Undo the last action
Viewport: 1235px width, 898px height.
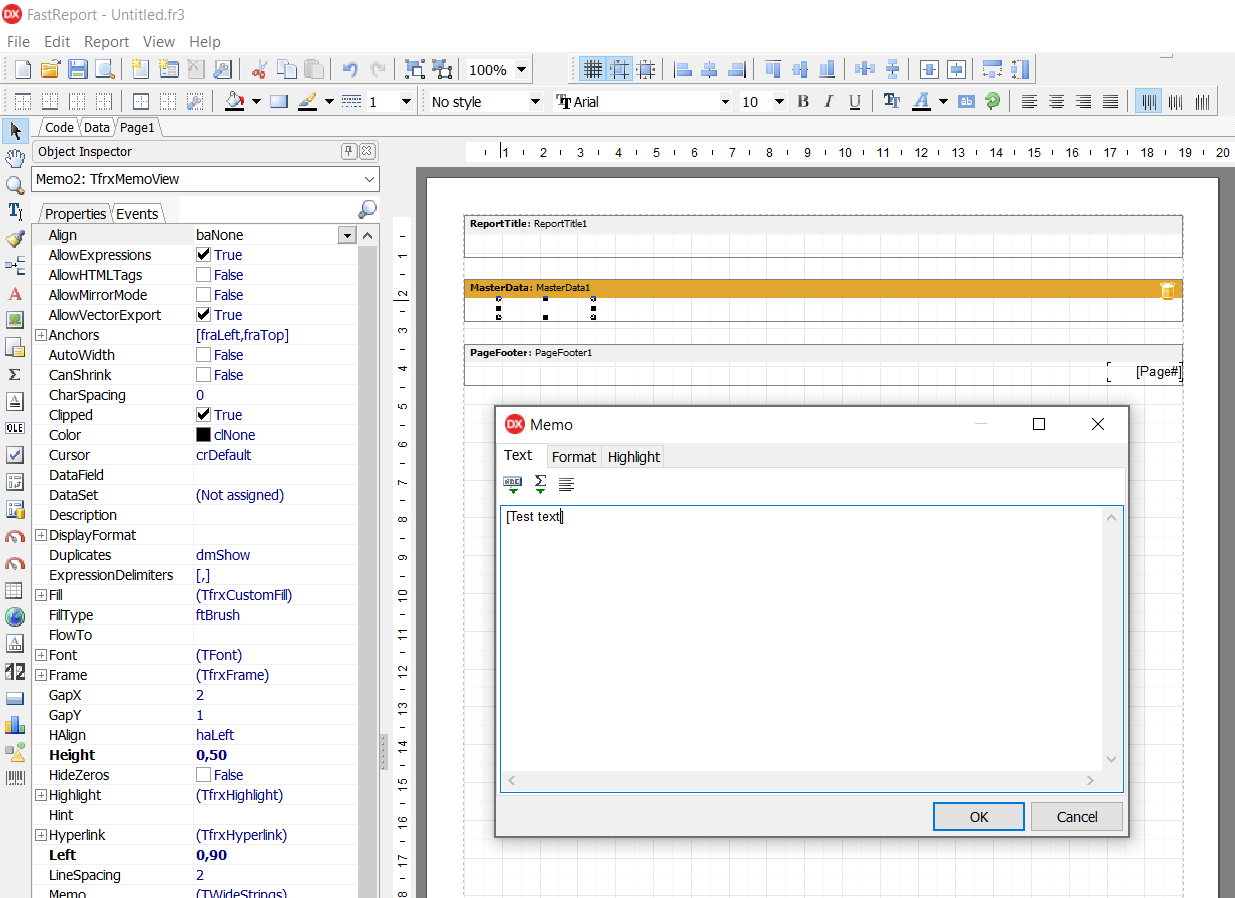pyautogui.click(x=350, y=69)
